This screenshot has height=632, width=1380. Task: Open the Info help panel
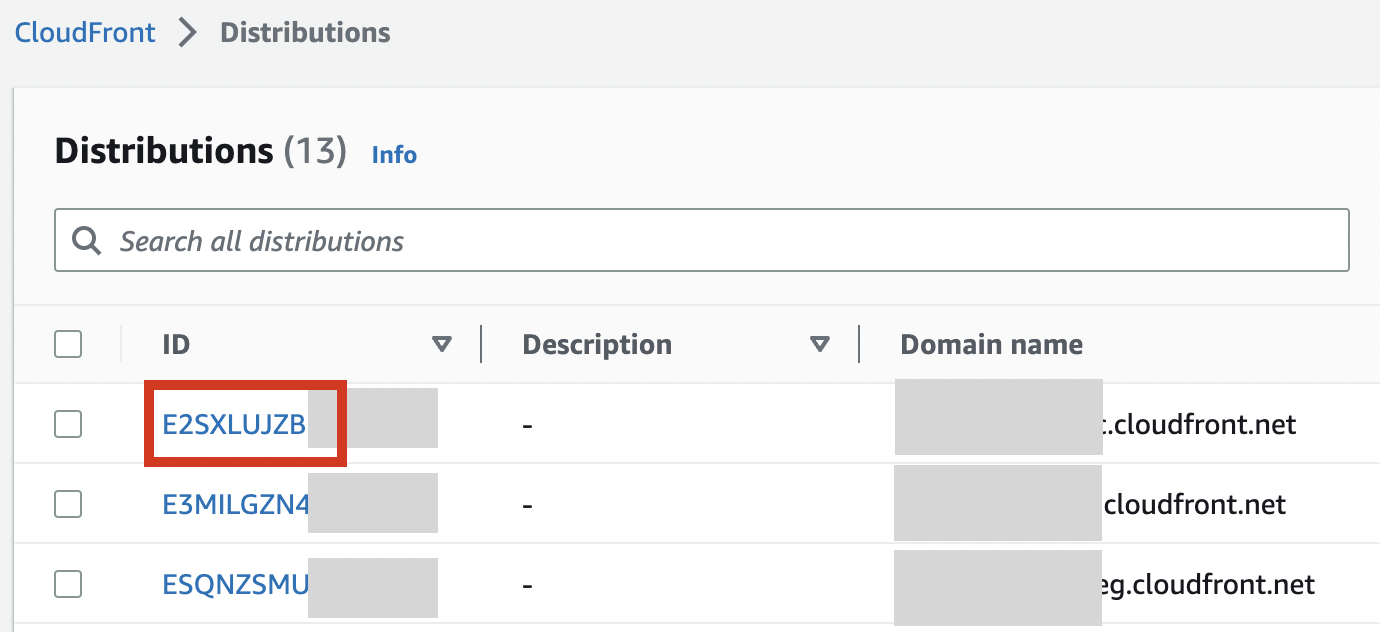pos(393,155)
